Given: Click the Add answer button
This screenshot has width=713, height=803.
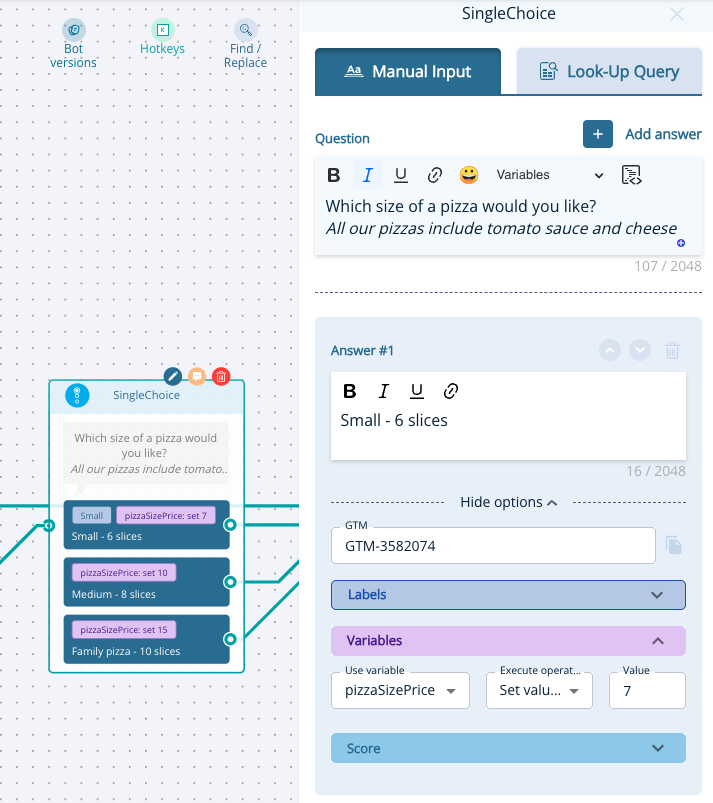Looking at the screenshot, I should [x=642, y=134].
